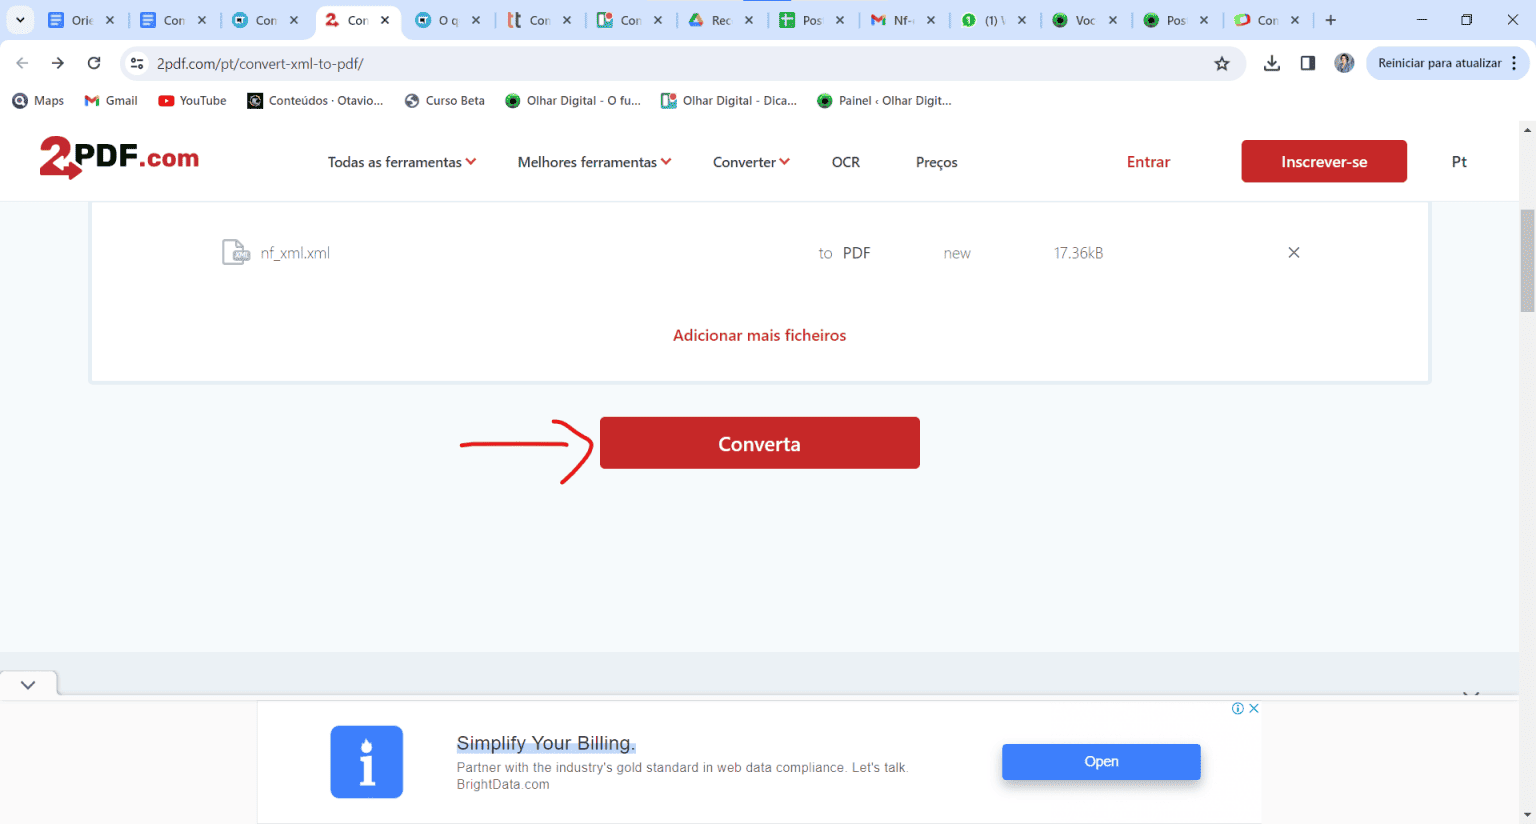This screenshot has height=824, width=1536.
Task: Open the browser side panel icon
Action: [1307, 62]
